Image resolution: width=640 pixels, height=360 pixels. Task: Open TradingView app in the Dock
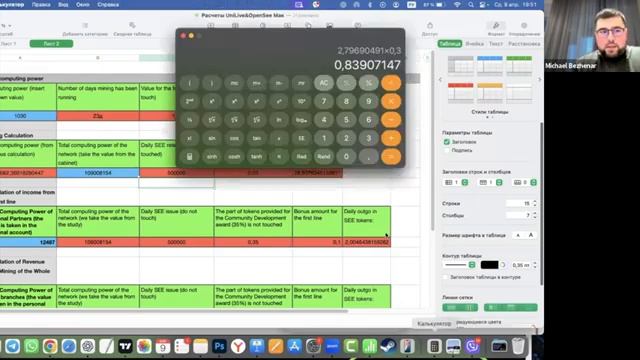click(125, 347)
